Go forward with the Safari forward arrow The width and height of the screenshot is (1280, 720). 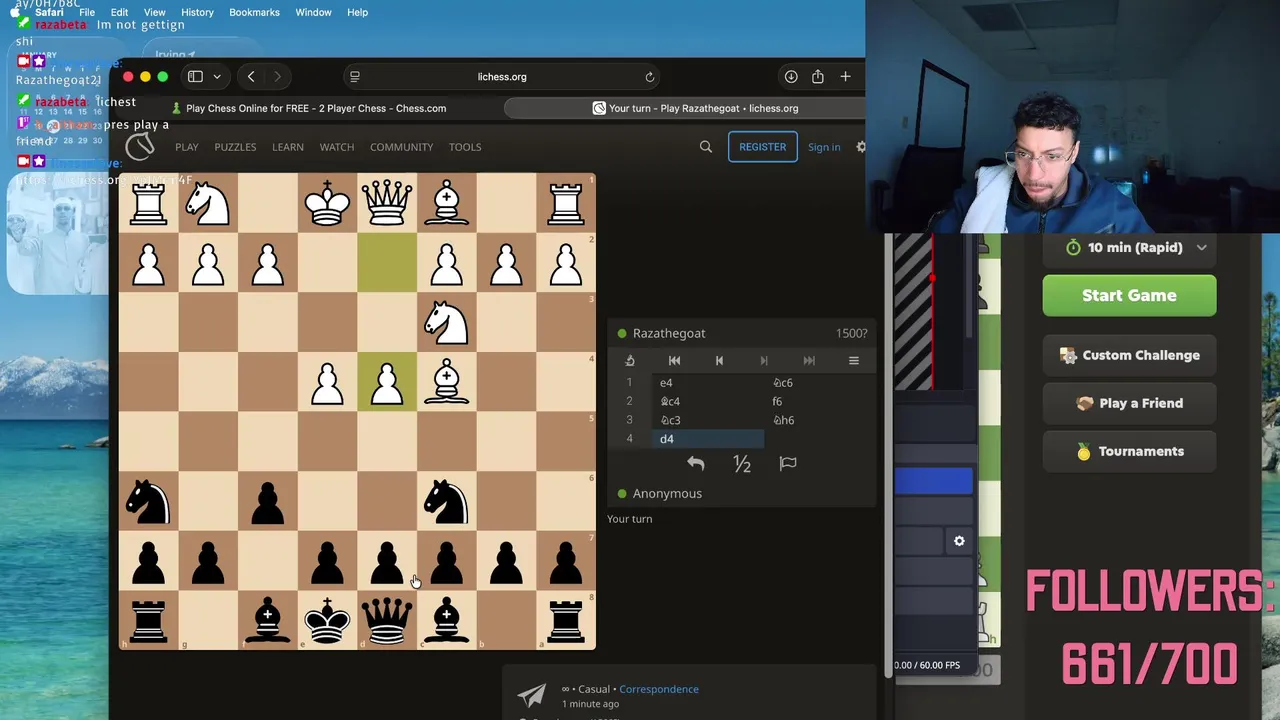pyautogui.click(x=277, y=77)
